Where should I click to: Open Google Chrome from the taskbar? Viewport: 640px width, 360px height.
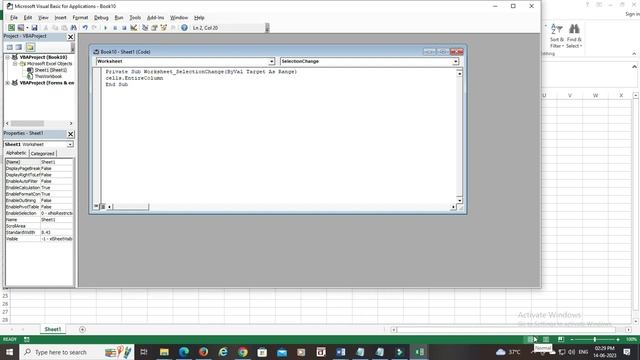pyautogui.click(x=243, y=352)
